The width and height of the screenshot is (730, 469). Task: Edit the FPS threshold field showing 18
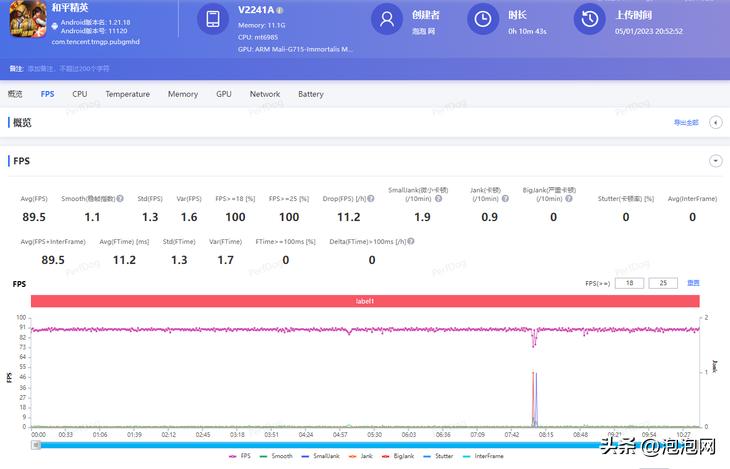pyautogui.click(x=629, y=283)
